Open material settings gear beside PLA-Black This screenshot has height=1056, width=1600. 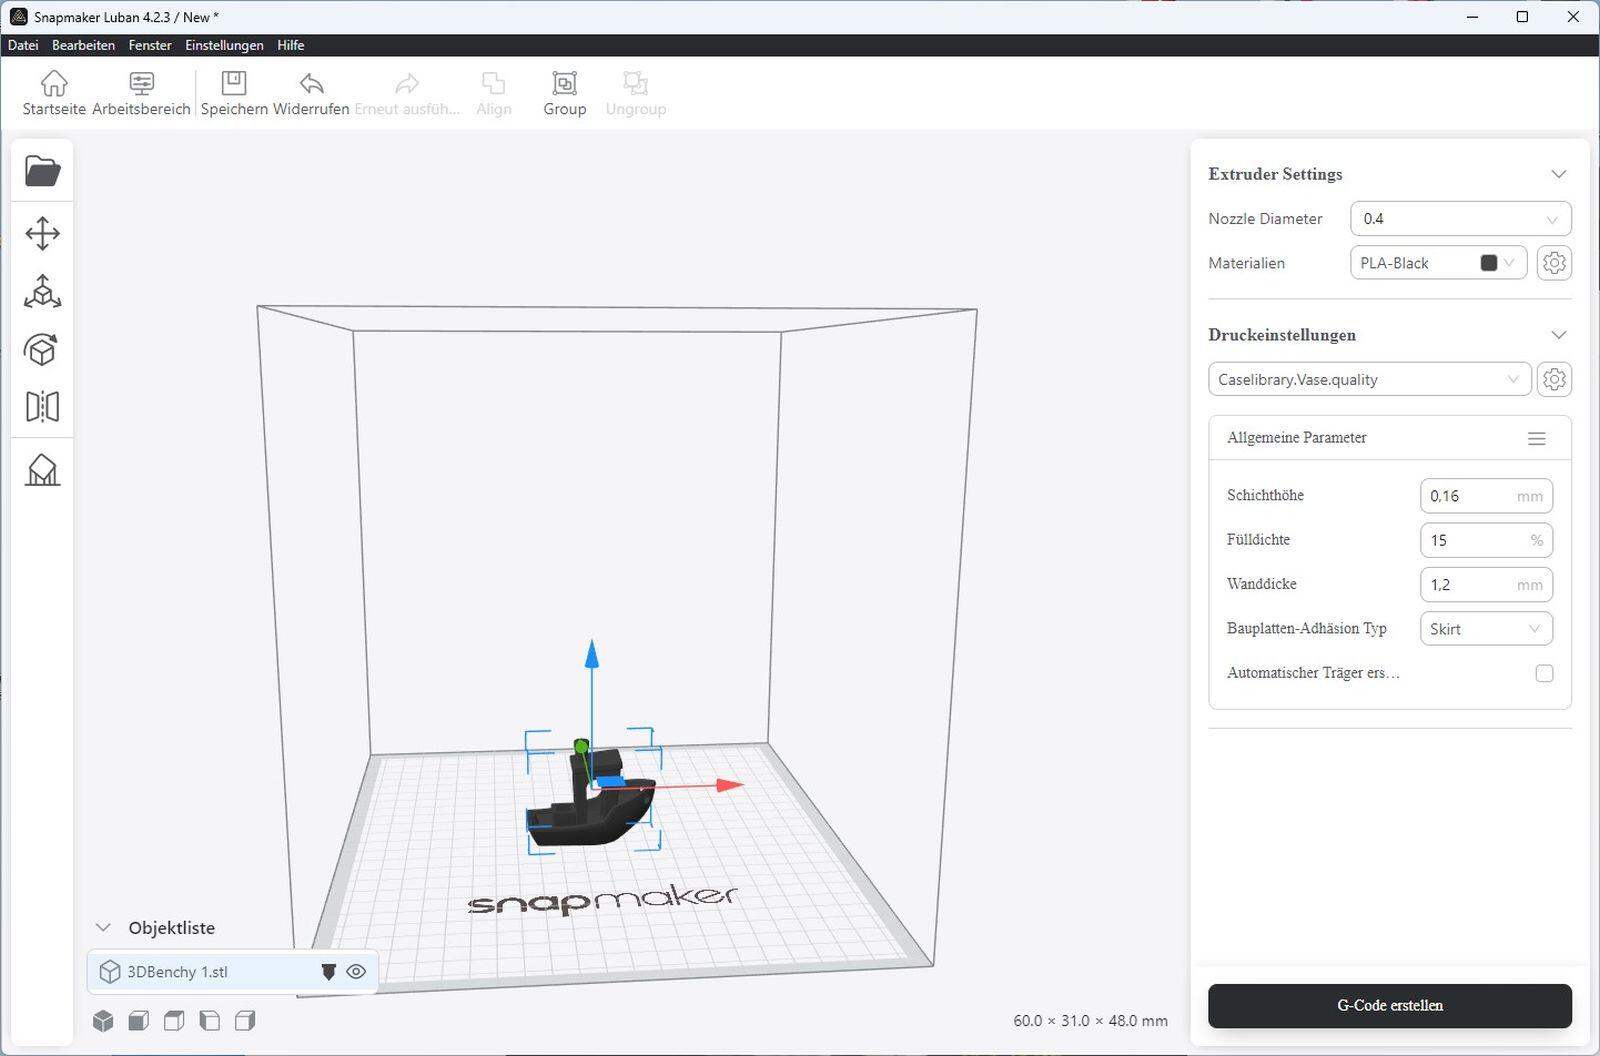click(x=1553, y=263)
